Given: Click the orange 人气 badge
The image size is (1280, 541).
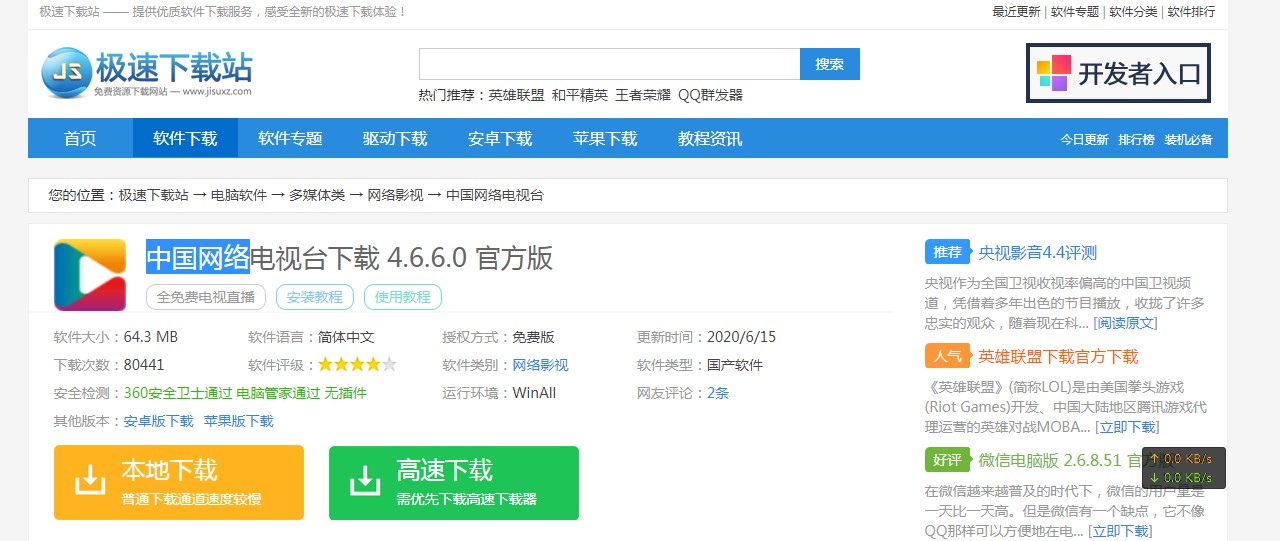Looking at the screenshot, I should click(x=947, y=356).
